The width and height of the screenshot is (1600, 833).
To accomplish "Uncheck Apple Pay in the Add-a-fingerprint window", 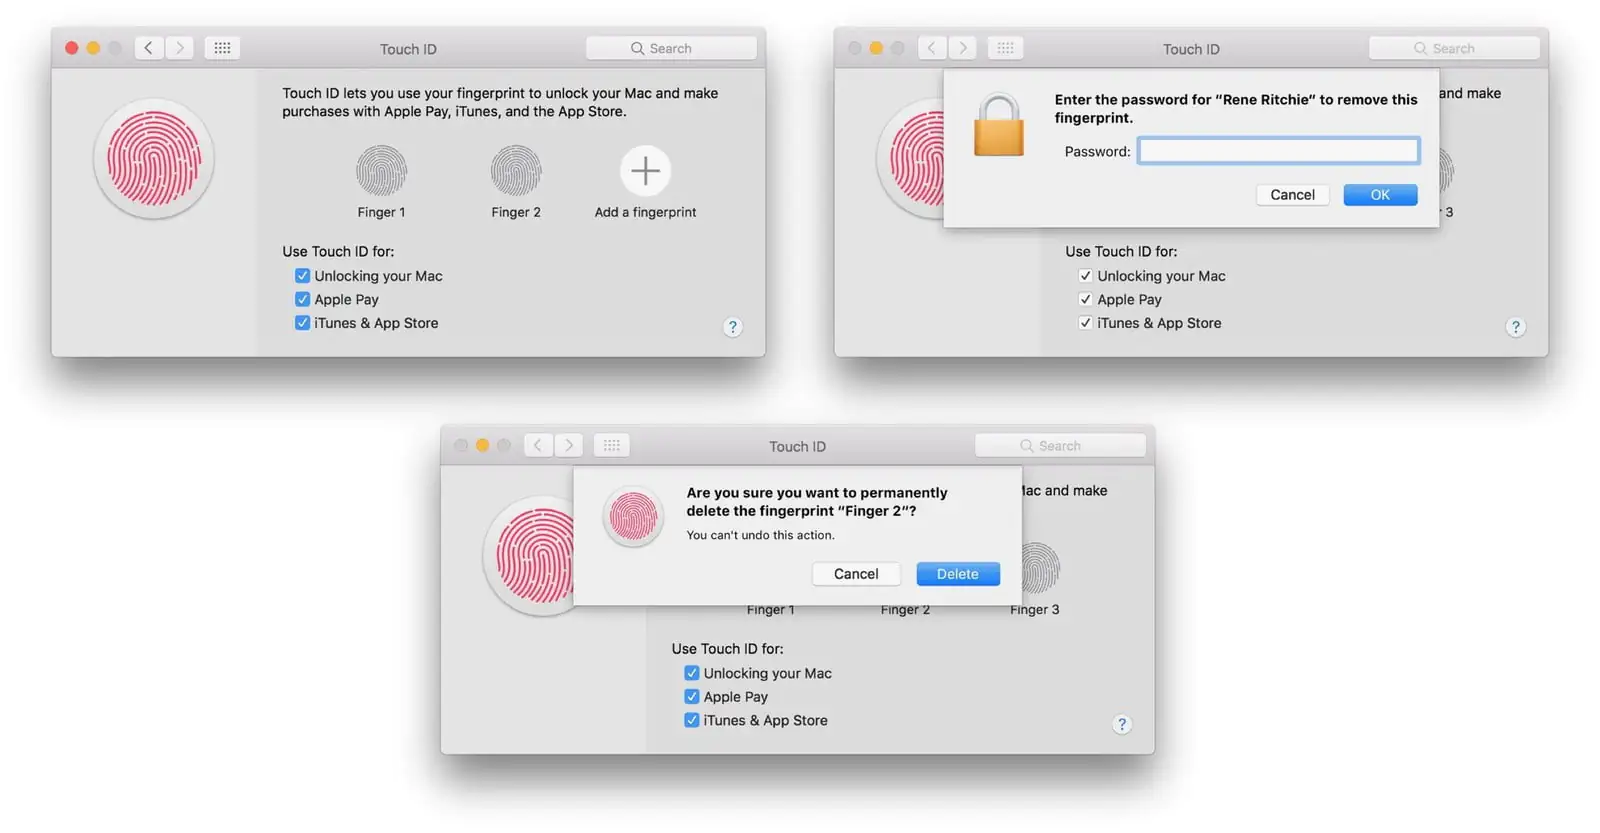I will pos(302,299).
